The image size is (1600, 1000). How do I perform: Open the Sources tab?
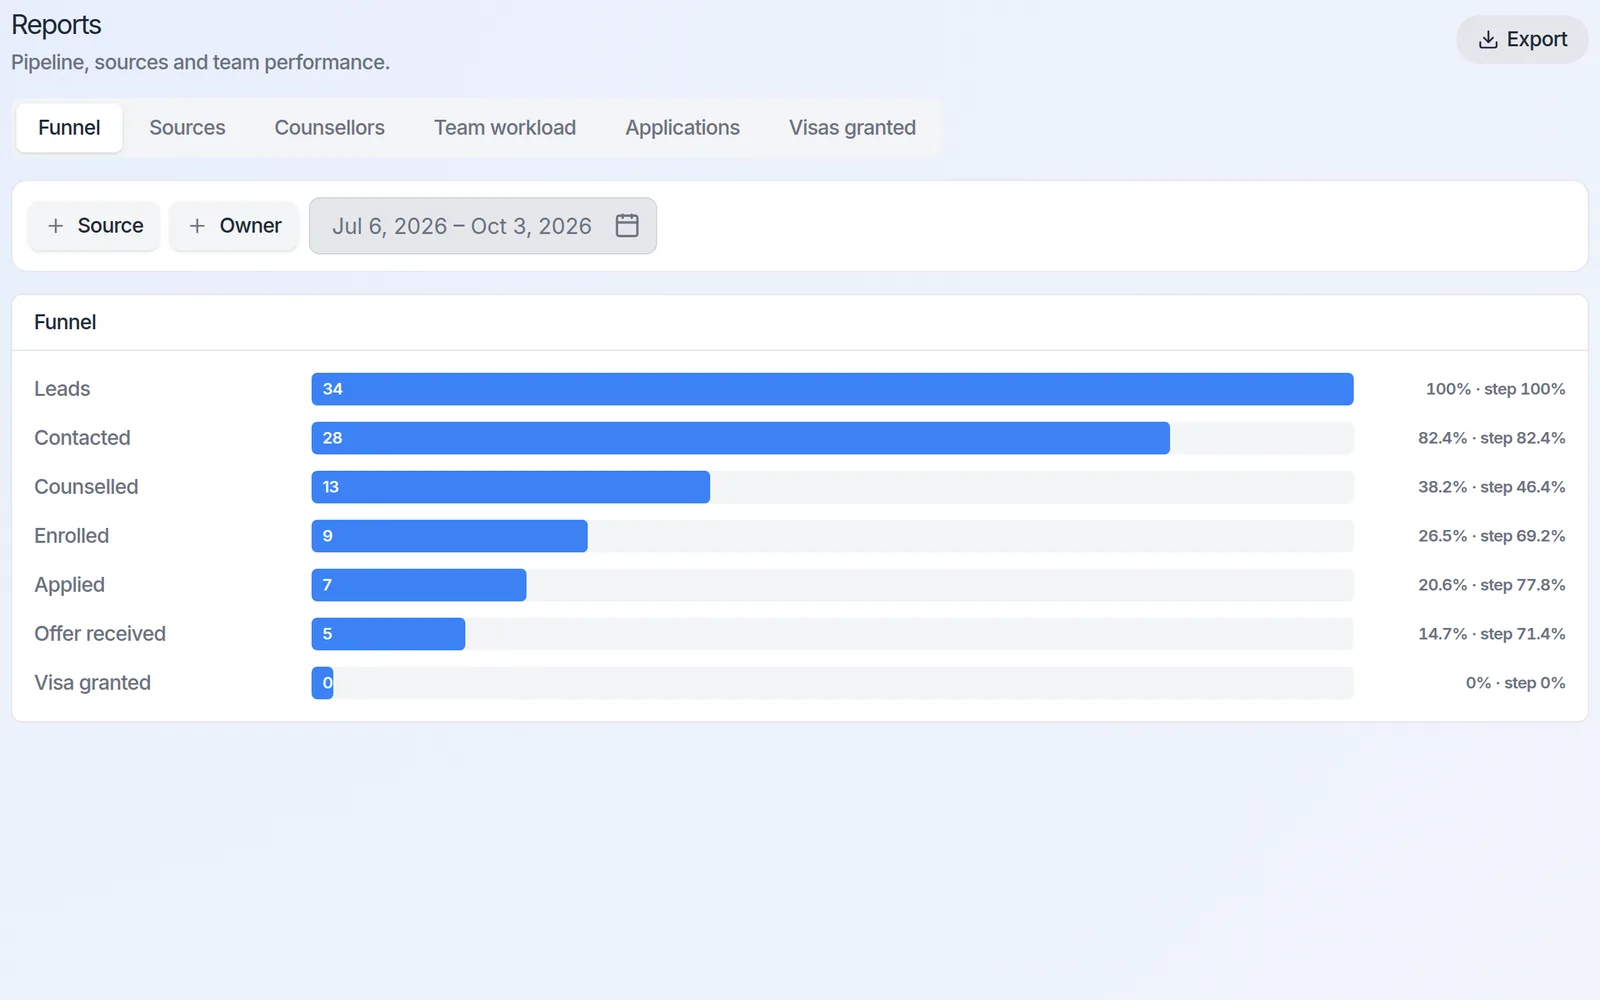pyautogui.click(x=187, y=128)
